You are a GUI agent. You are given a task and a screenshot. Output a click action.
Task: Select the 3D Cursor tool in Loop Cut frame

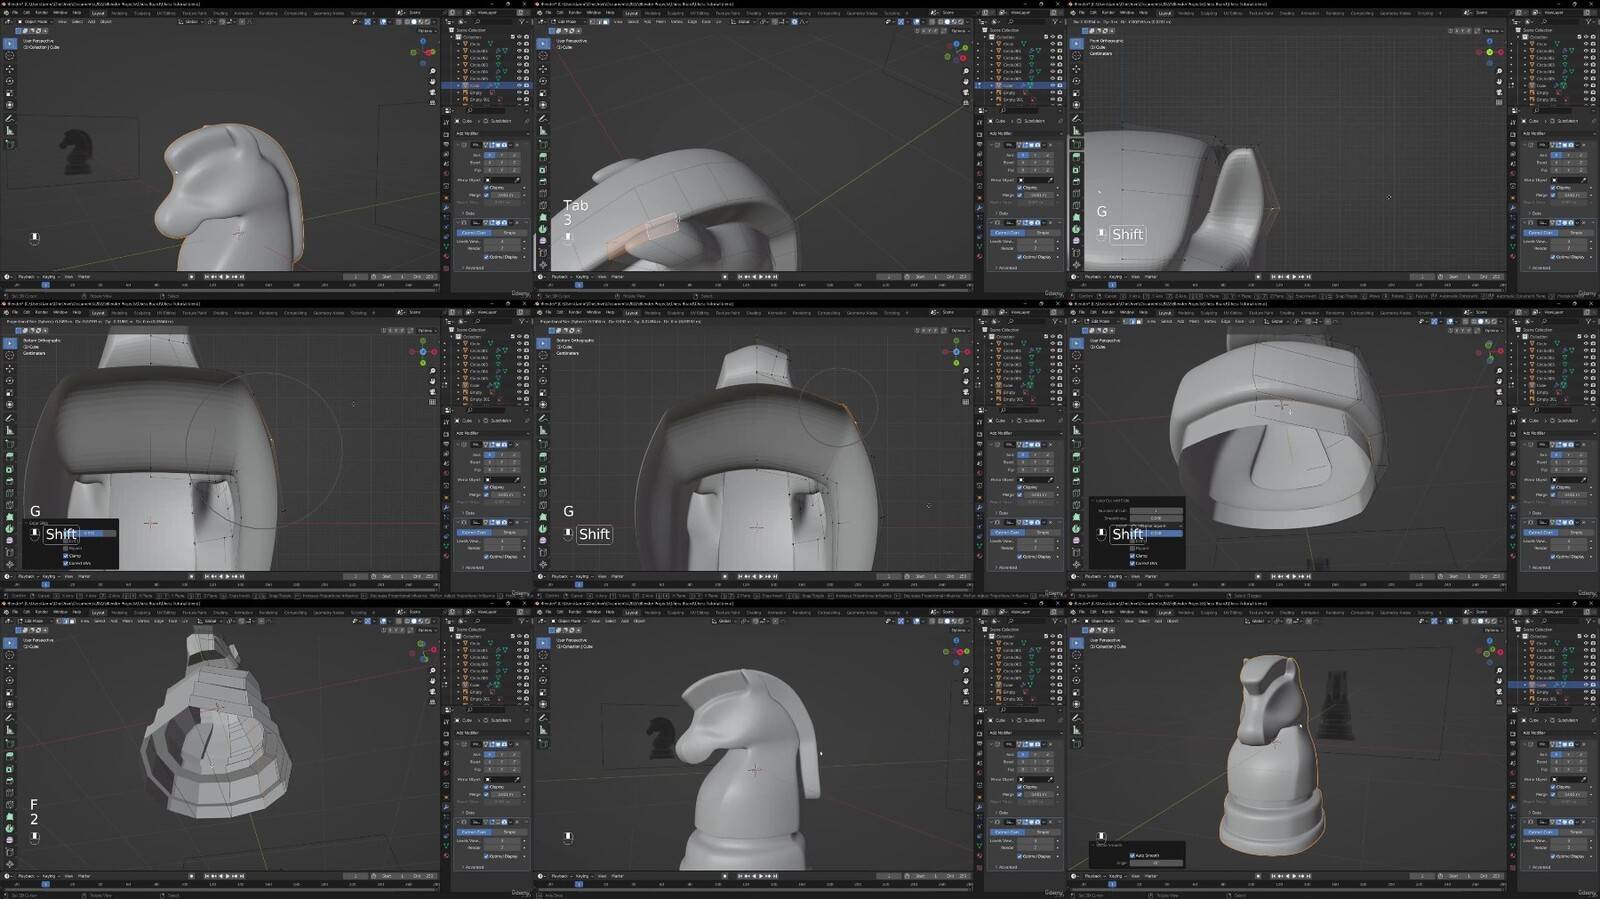(x=1076, y=355)
